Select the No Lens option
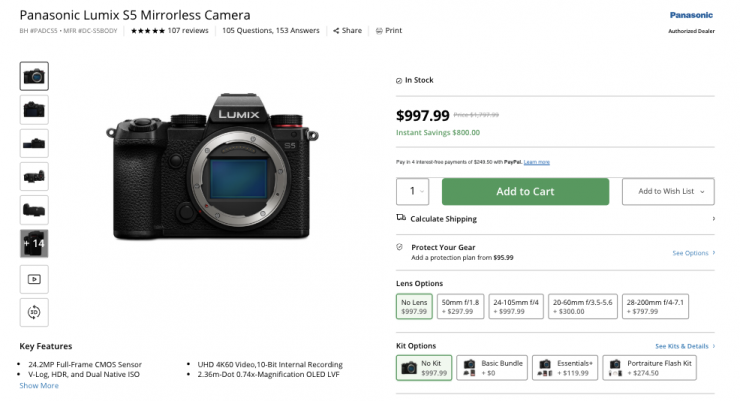 414,307
